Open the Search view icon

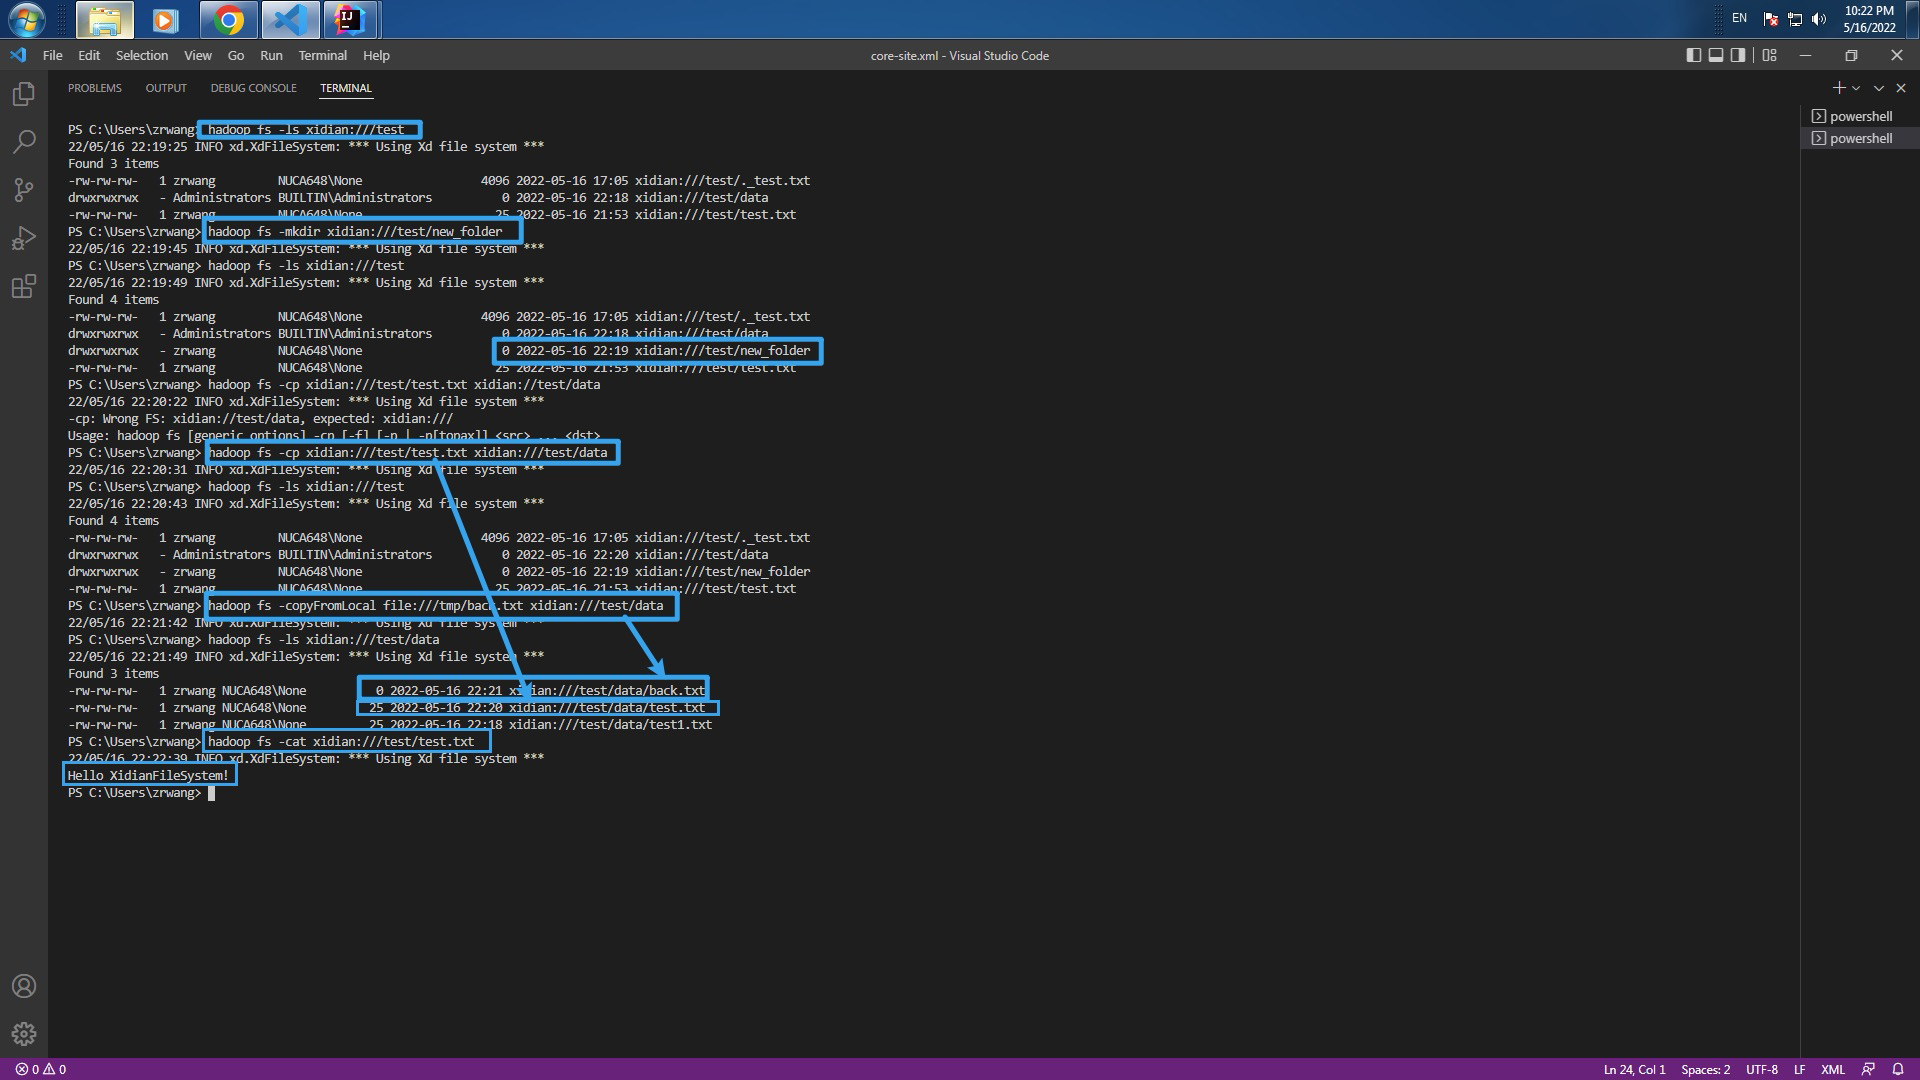[24, 142]
